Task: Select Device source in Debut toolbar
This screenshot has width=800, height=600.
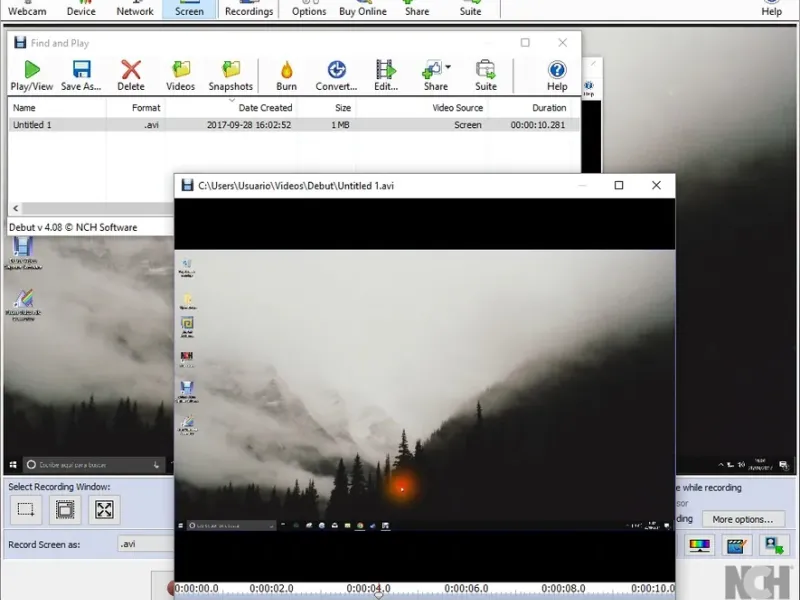Action: (81, 9)
